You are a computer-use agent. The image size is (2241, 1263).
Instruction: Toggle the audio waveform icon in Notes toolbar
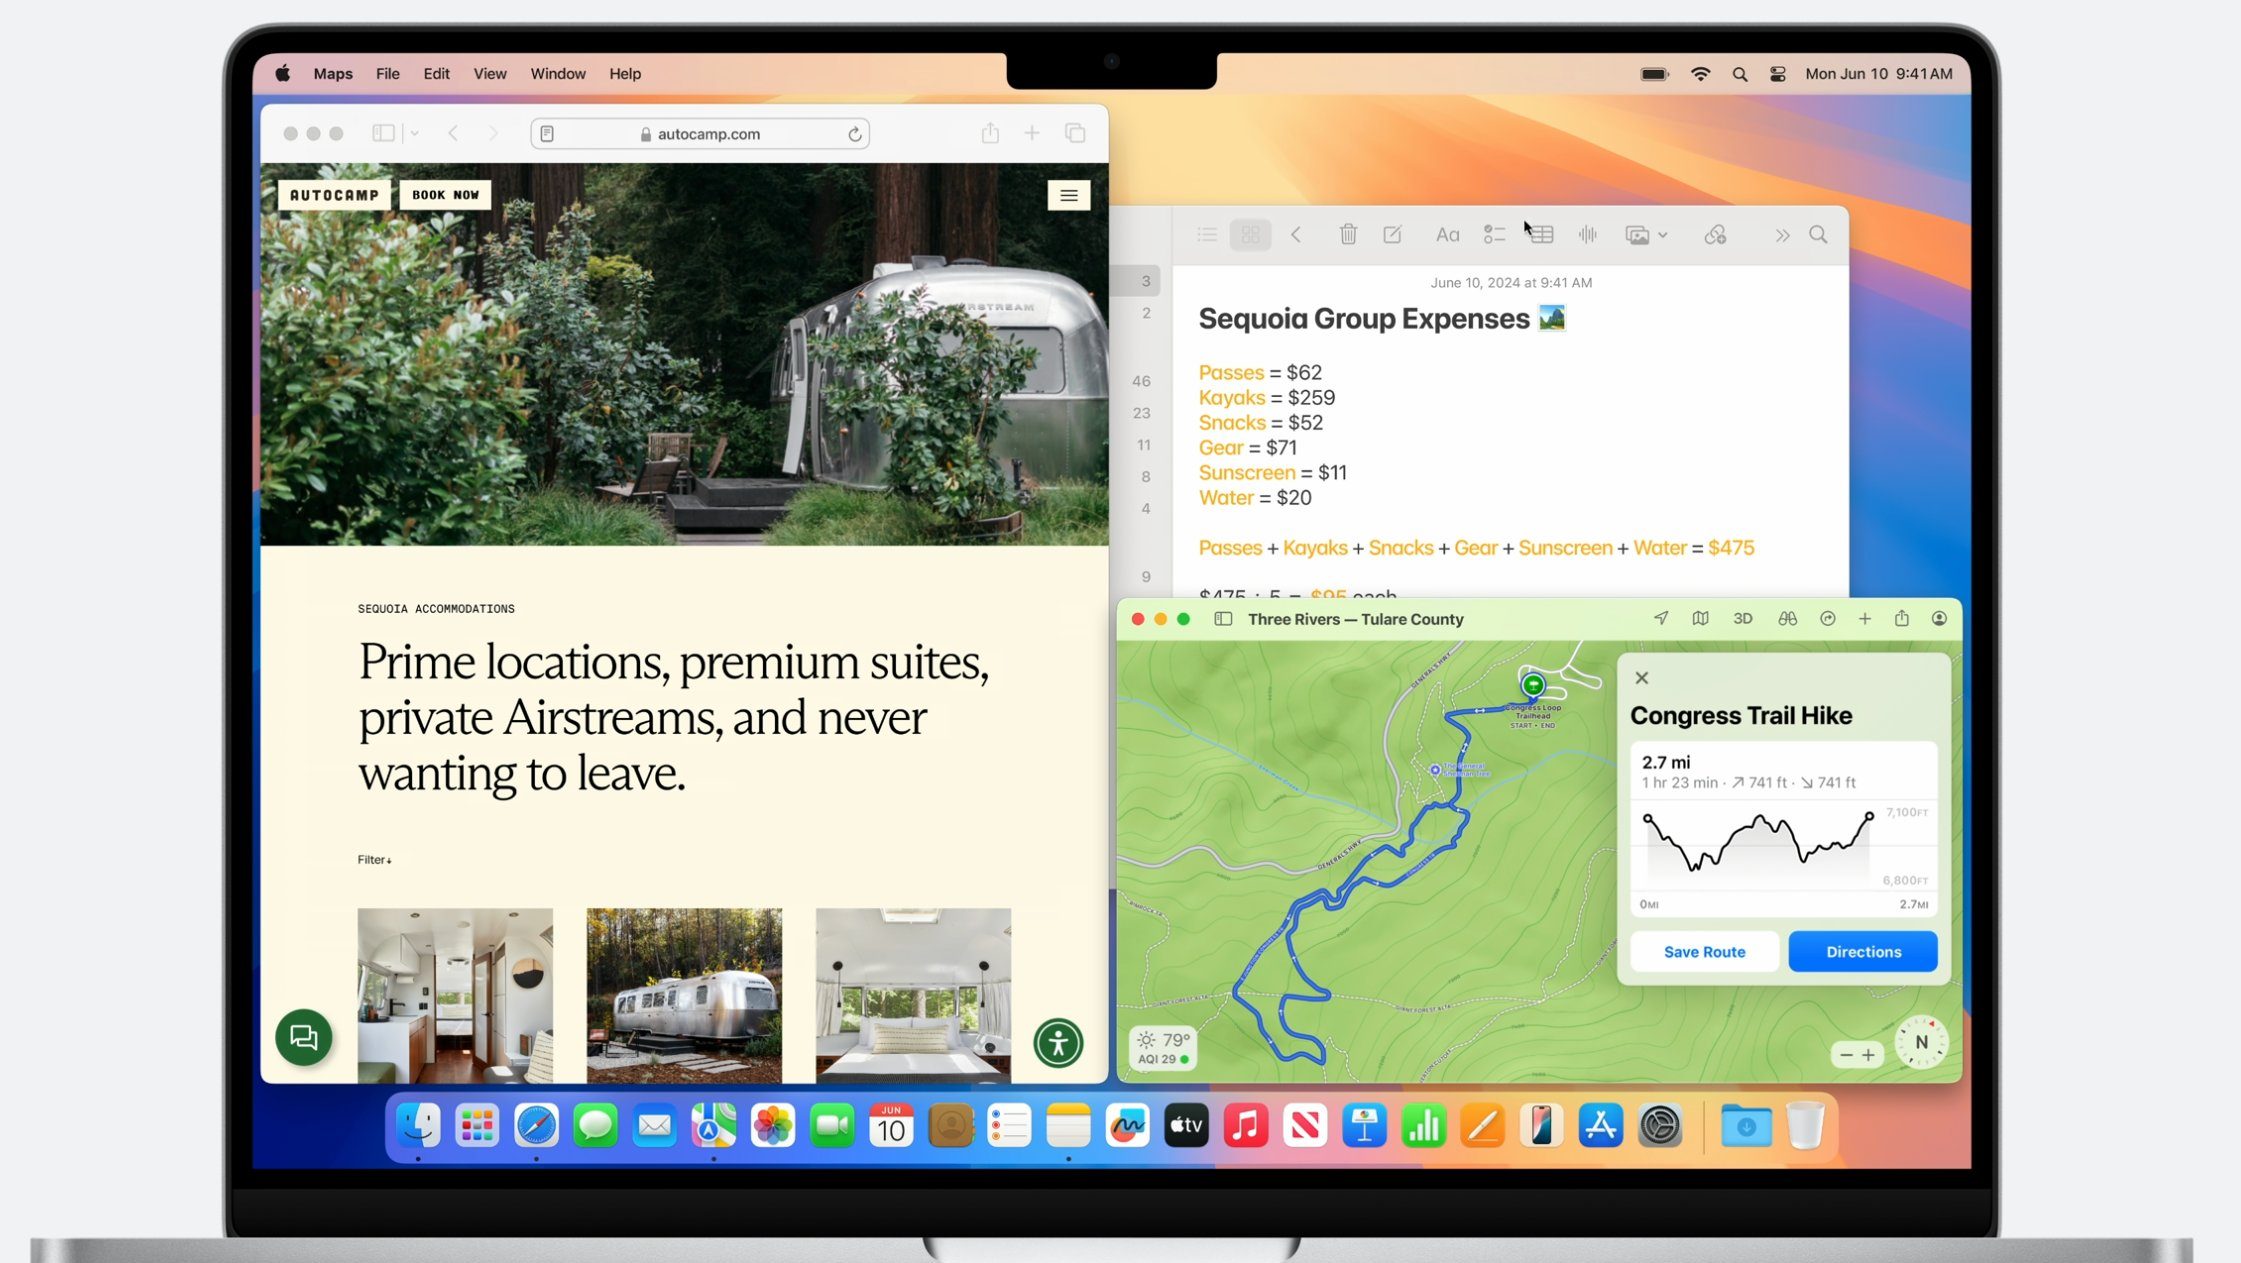click(1588, 234)
